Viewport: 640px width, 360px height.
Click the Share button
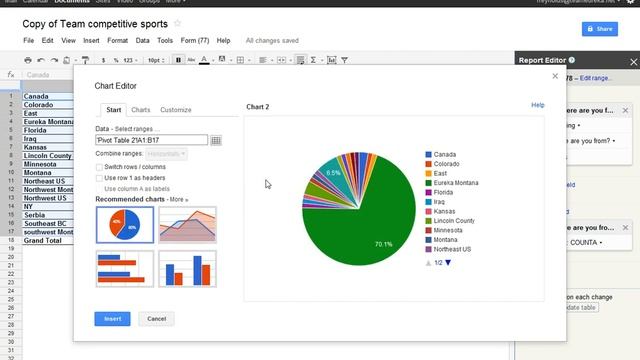[x=600, y=29]
